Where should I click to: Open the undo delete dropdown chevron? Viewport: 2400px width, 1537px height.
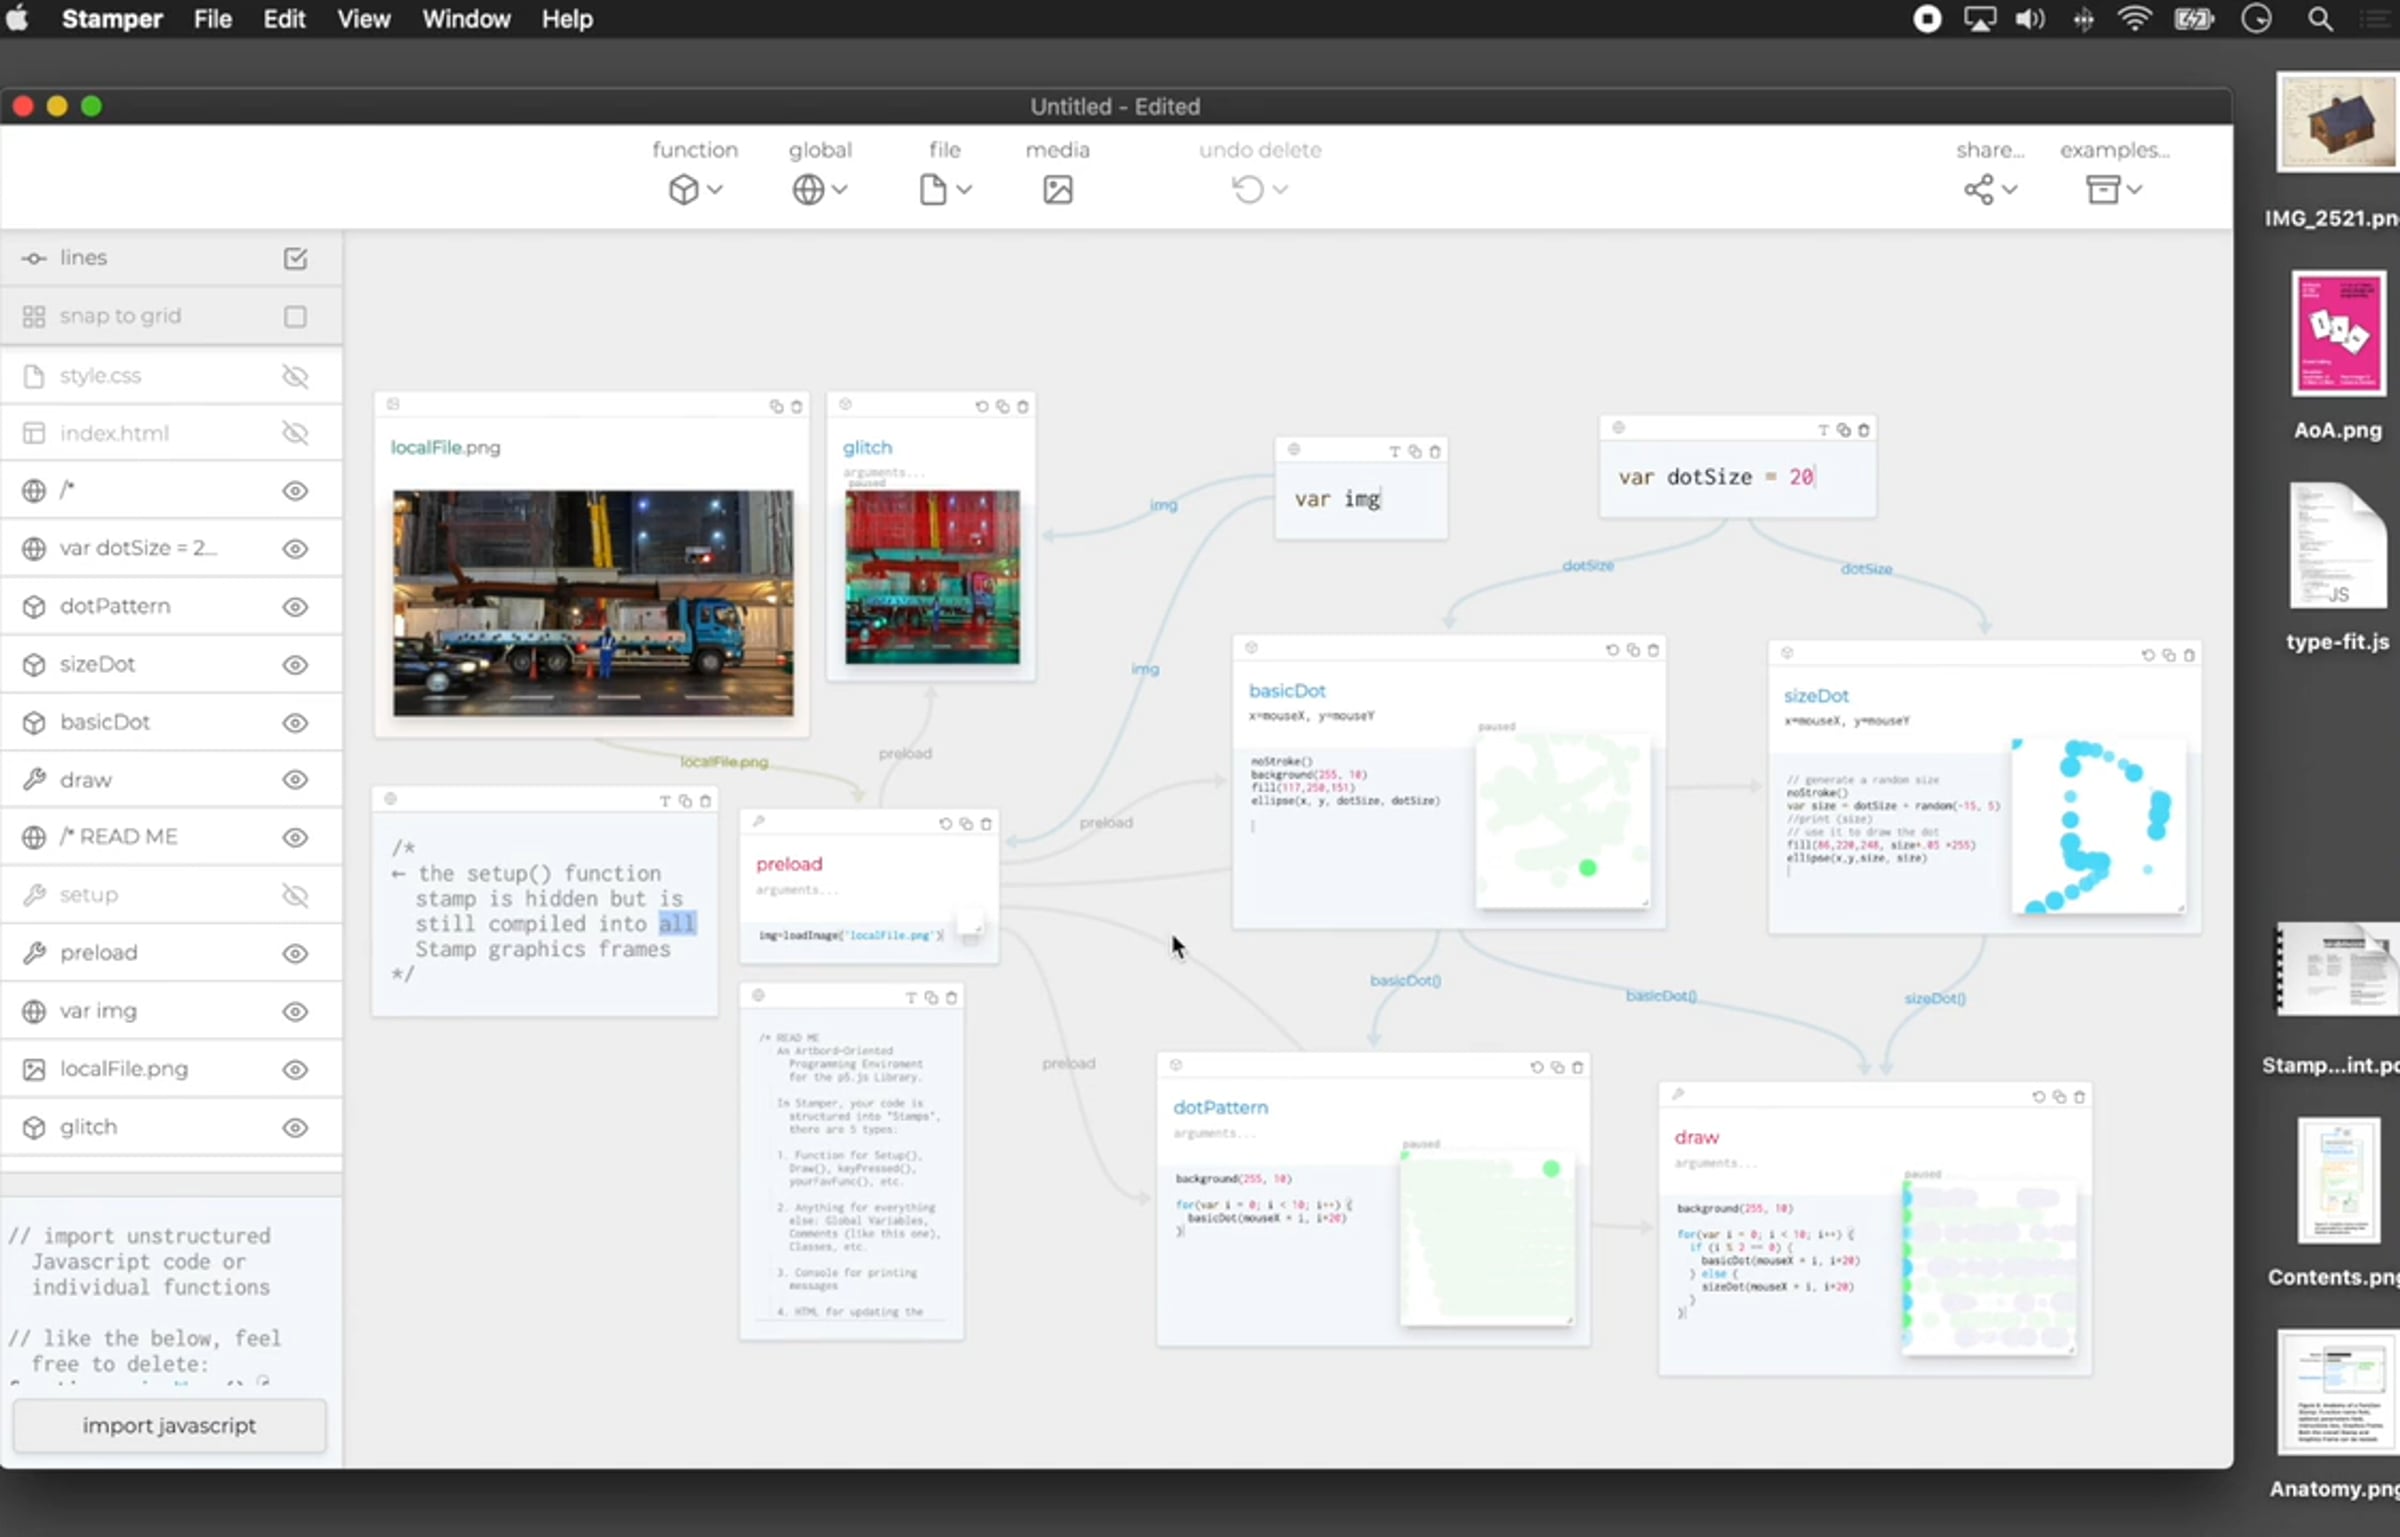[x=1280, y=189]
